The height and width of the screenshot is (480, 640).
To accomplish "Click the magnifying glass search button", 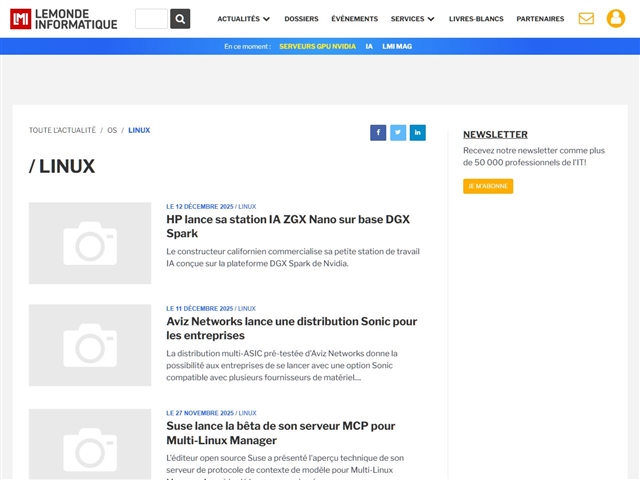I will [180, 19].
